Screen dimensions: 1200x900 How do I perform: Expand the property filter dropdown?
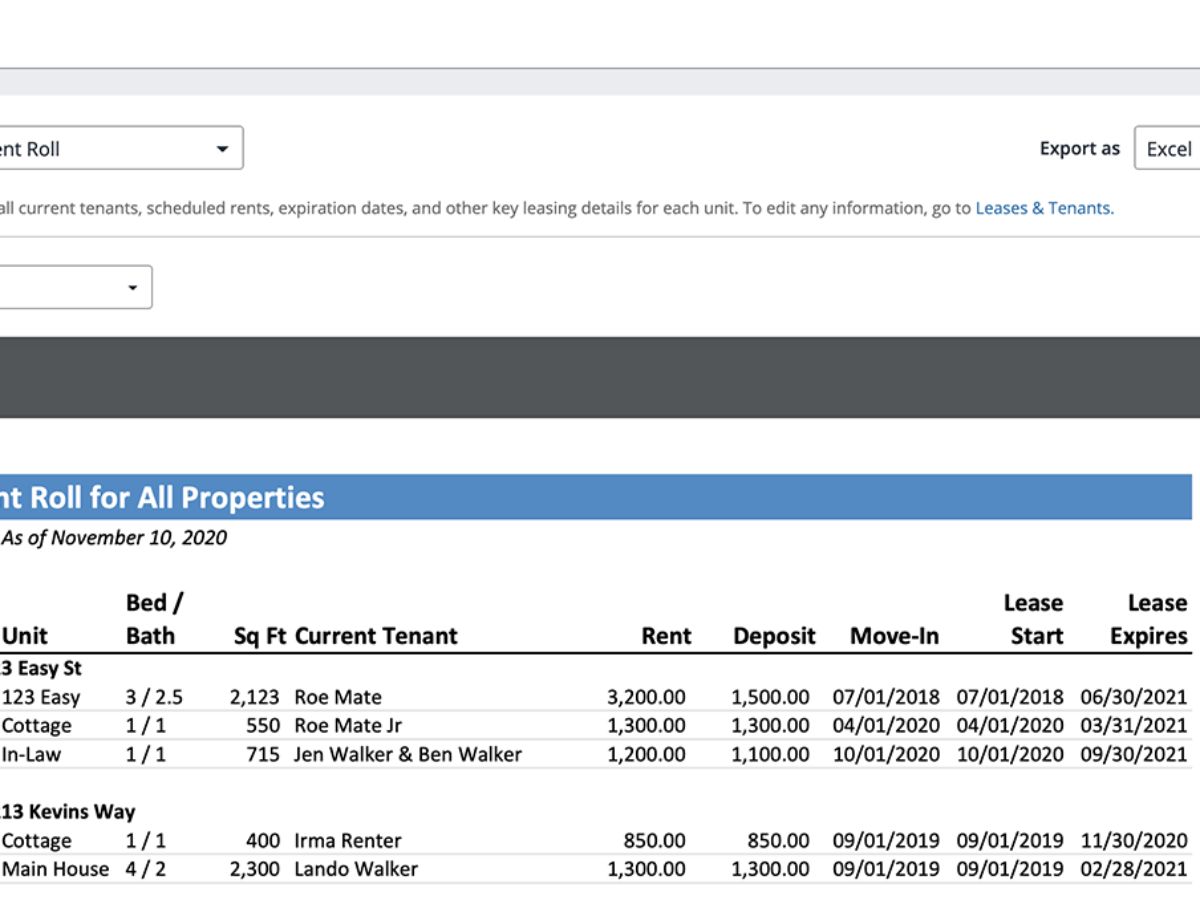click(75, 287)
